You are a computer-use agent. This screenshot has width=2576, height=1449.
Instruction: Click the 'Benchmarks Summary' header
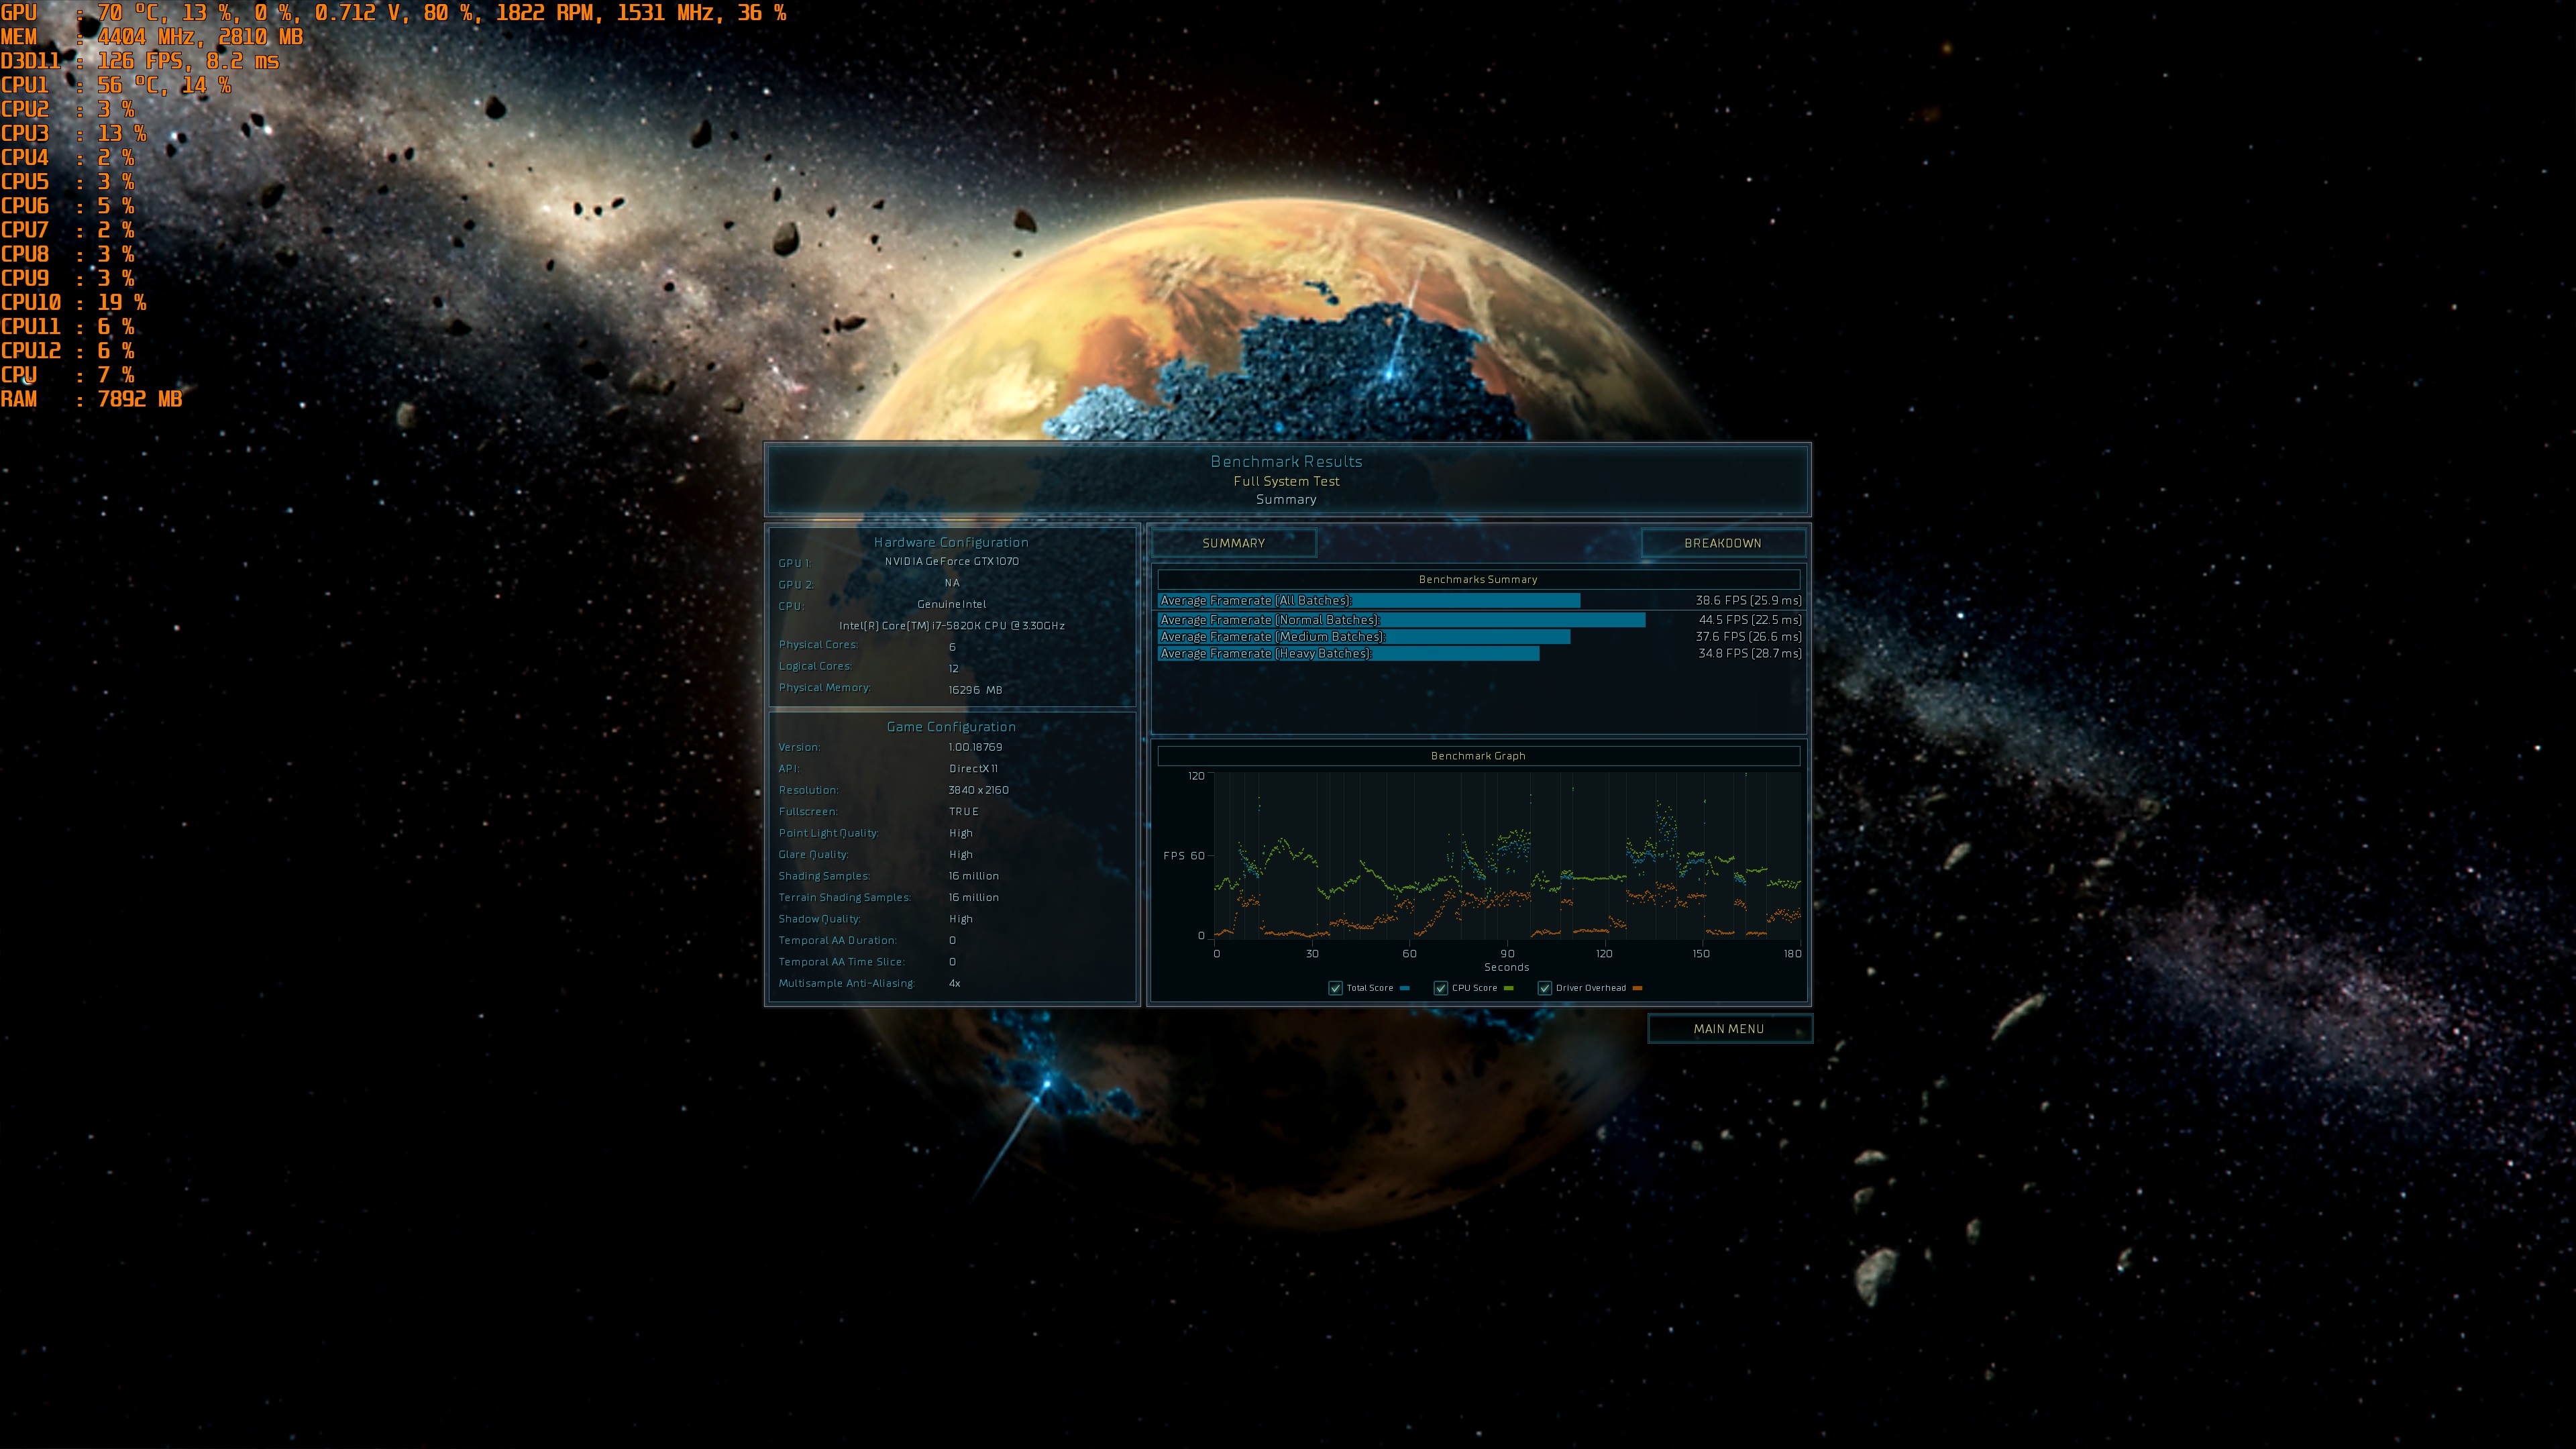point(1478,579)
